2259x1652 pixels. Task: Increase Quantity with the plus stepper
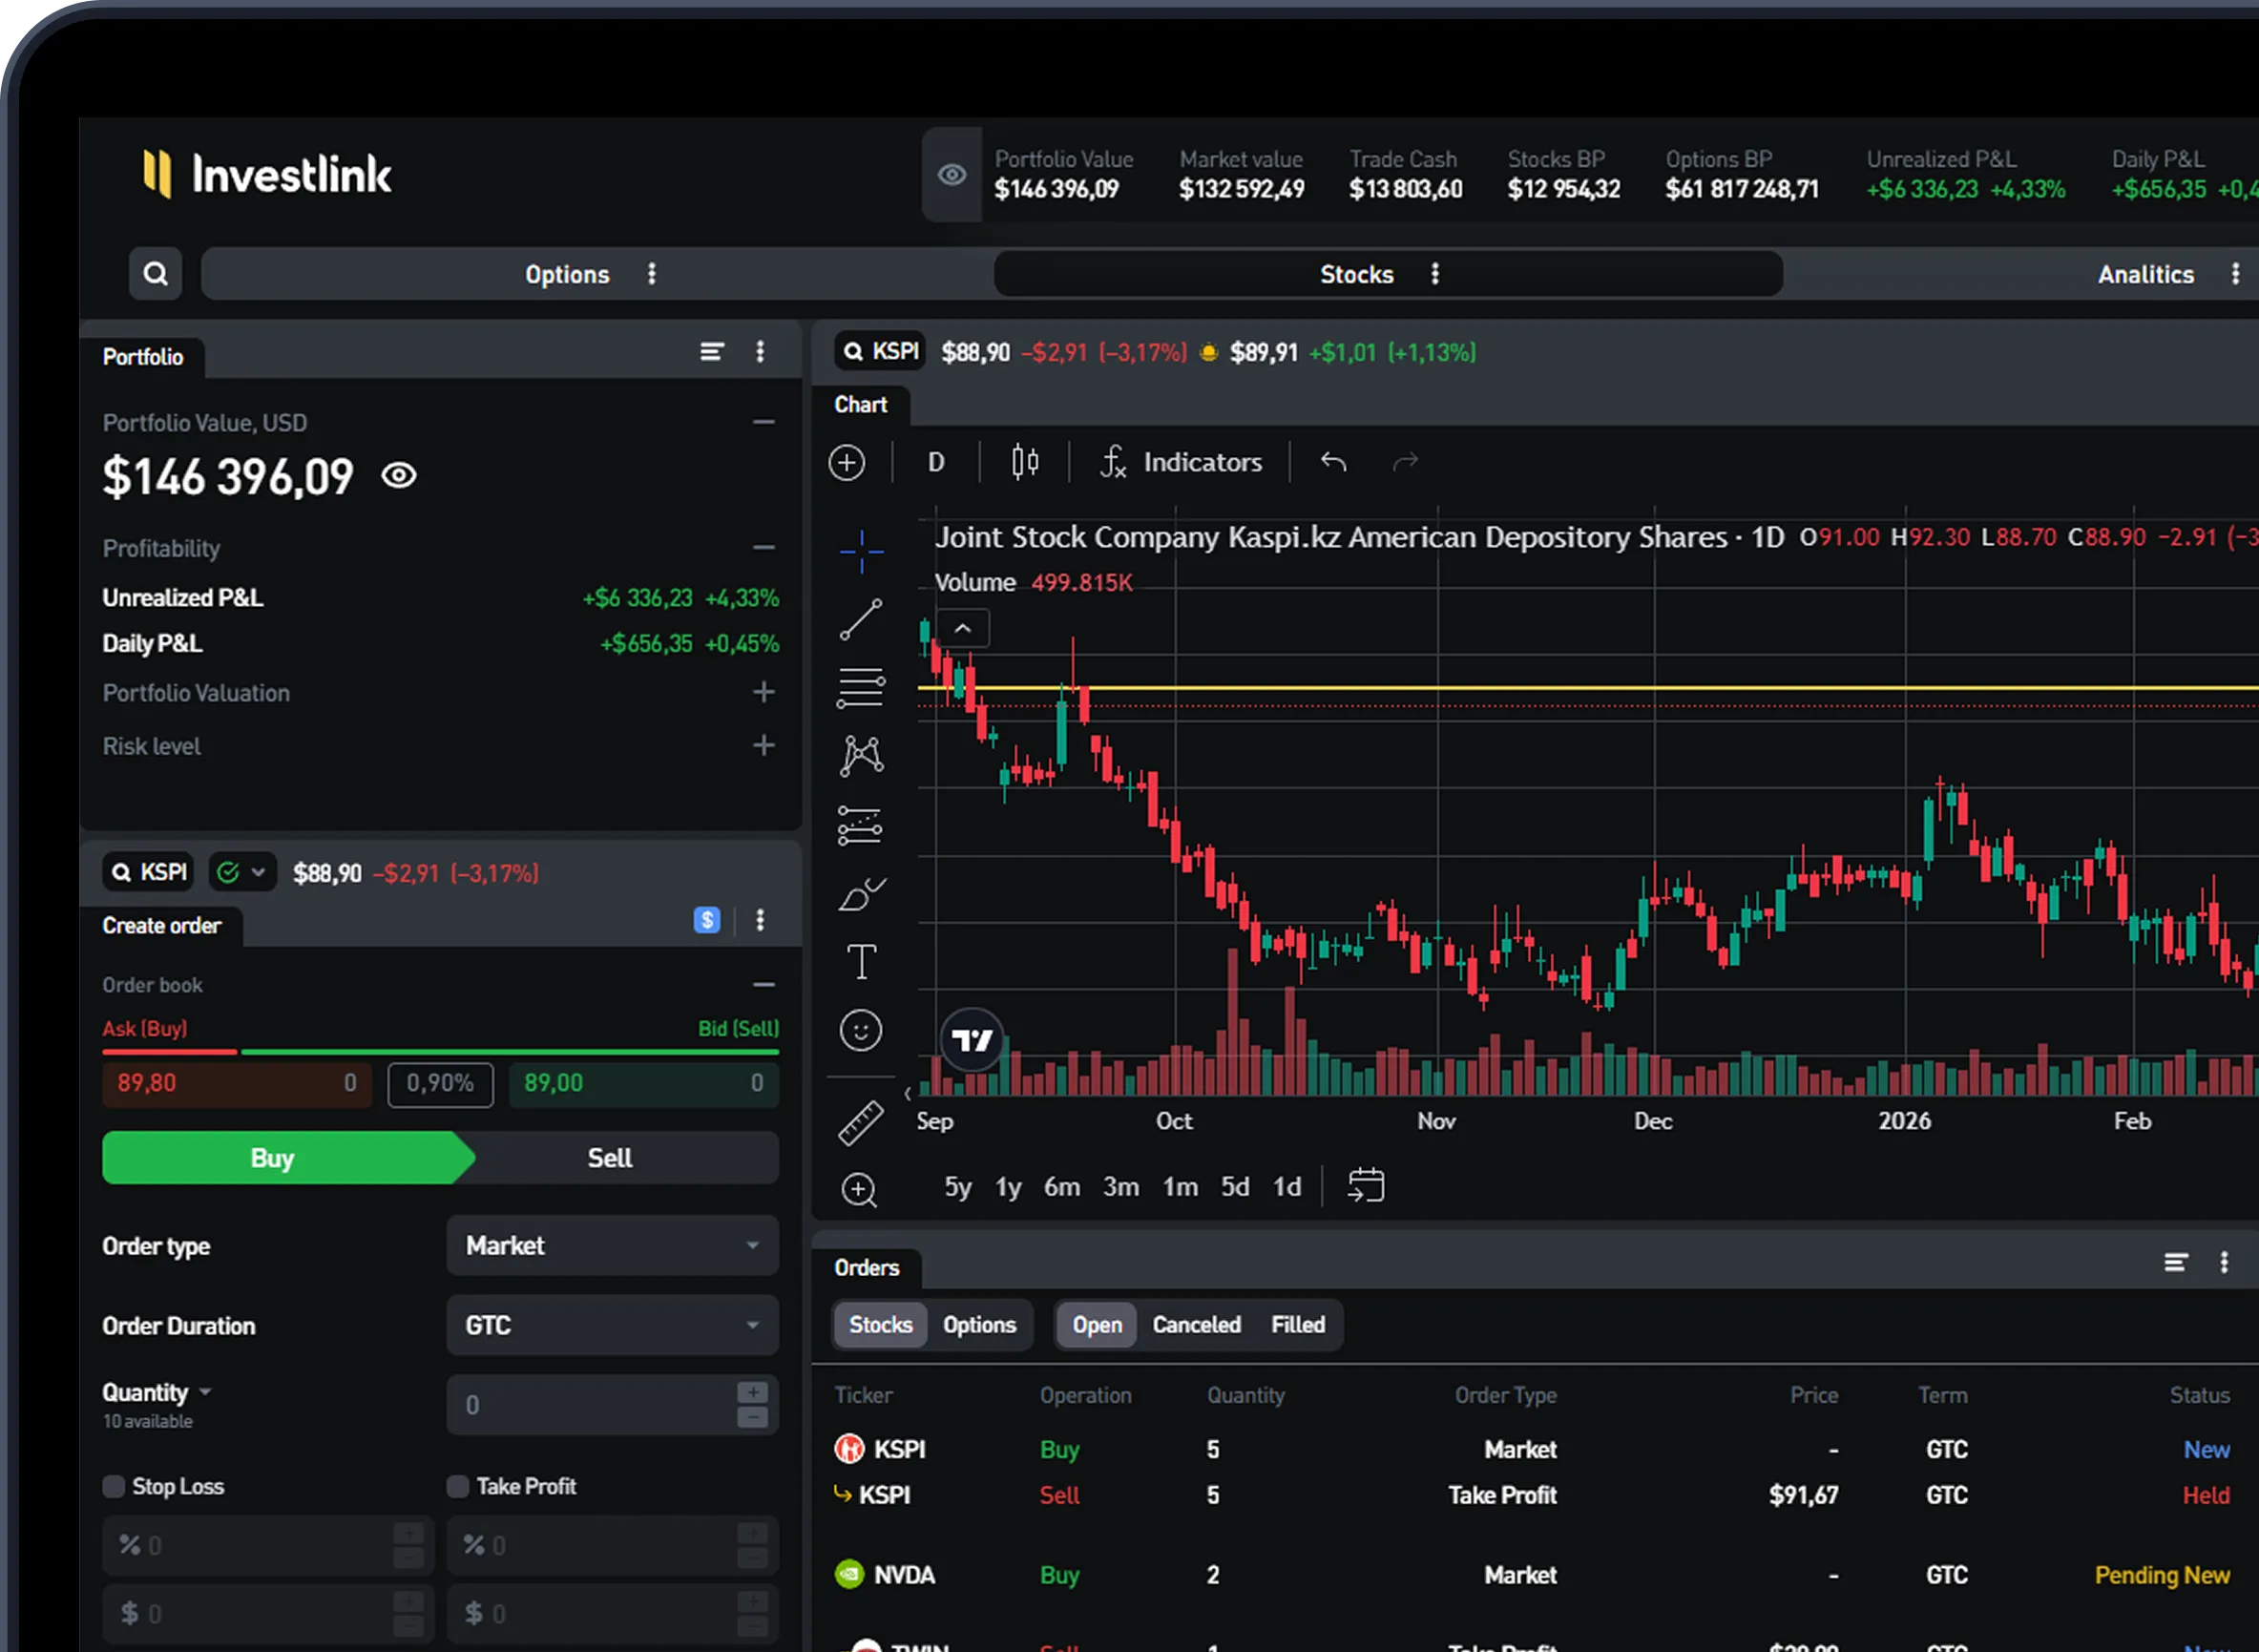pos(752,1392)
